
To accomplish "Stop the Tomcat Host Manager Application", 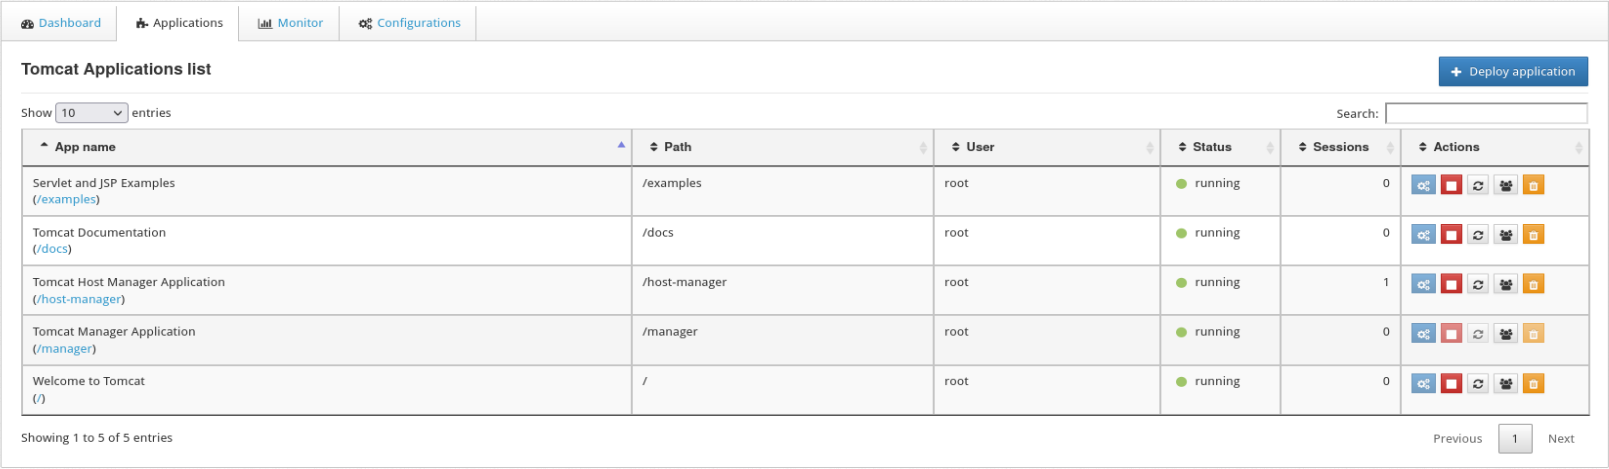I will pyautogui.click(x=1451, y=284).
